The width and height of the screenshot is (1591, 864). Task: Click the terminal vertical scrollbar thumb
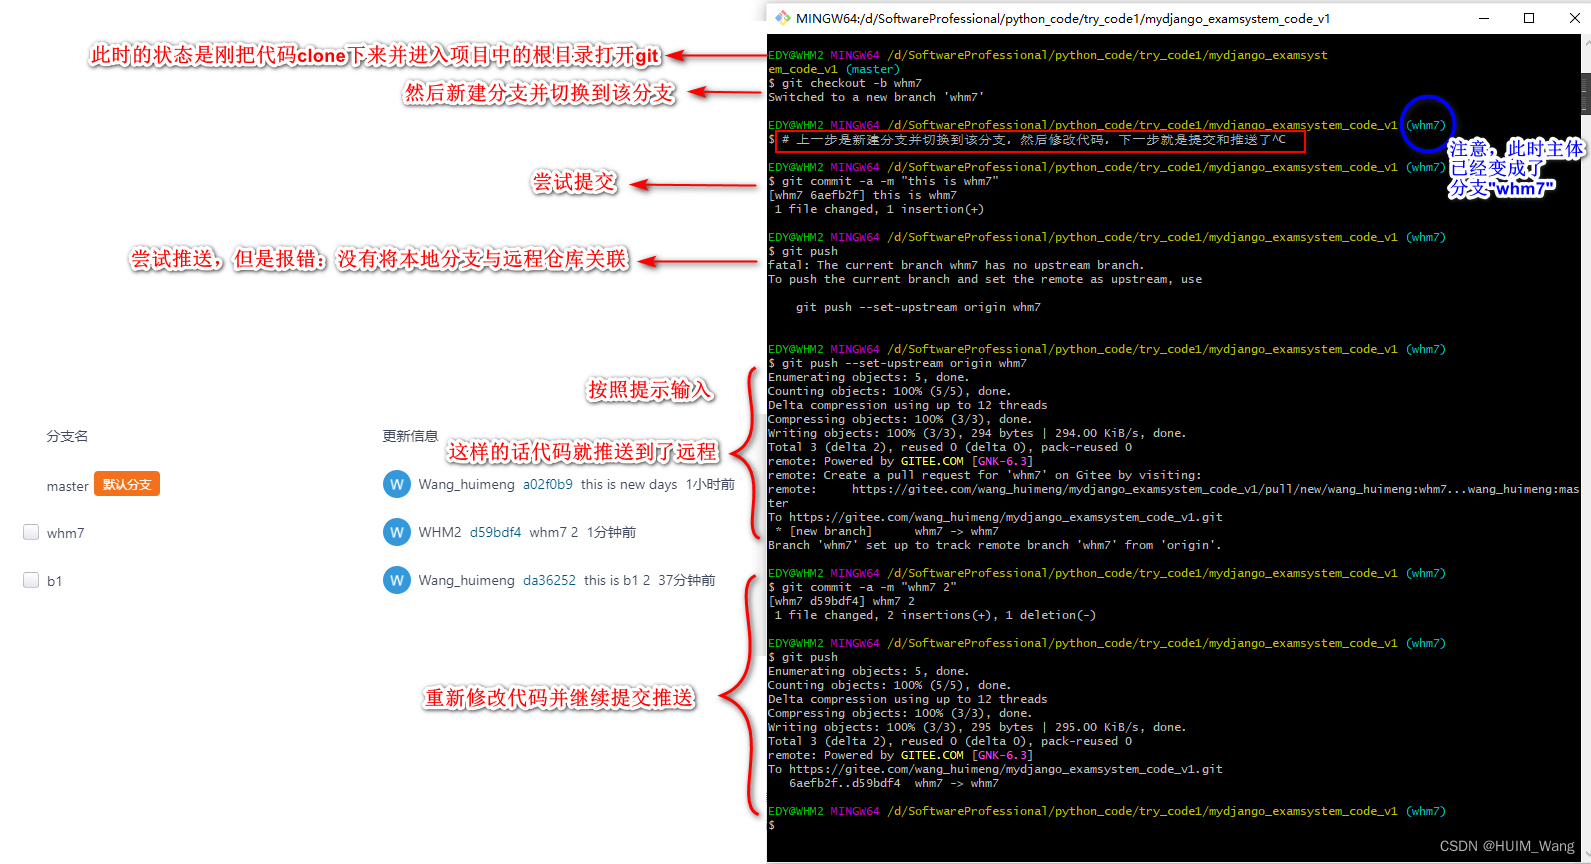(1586, 92)
